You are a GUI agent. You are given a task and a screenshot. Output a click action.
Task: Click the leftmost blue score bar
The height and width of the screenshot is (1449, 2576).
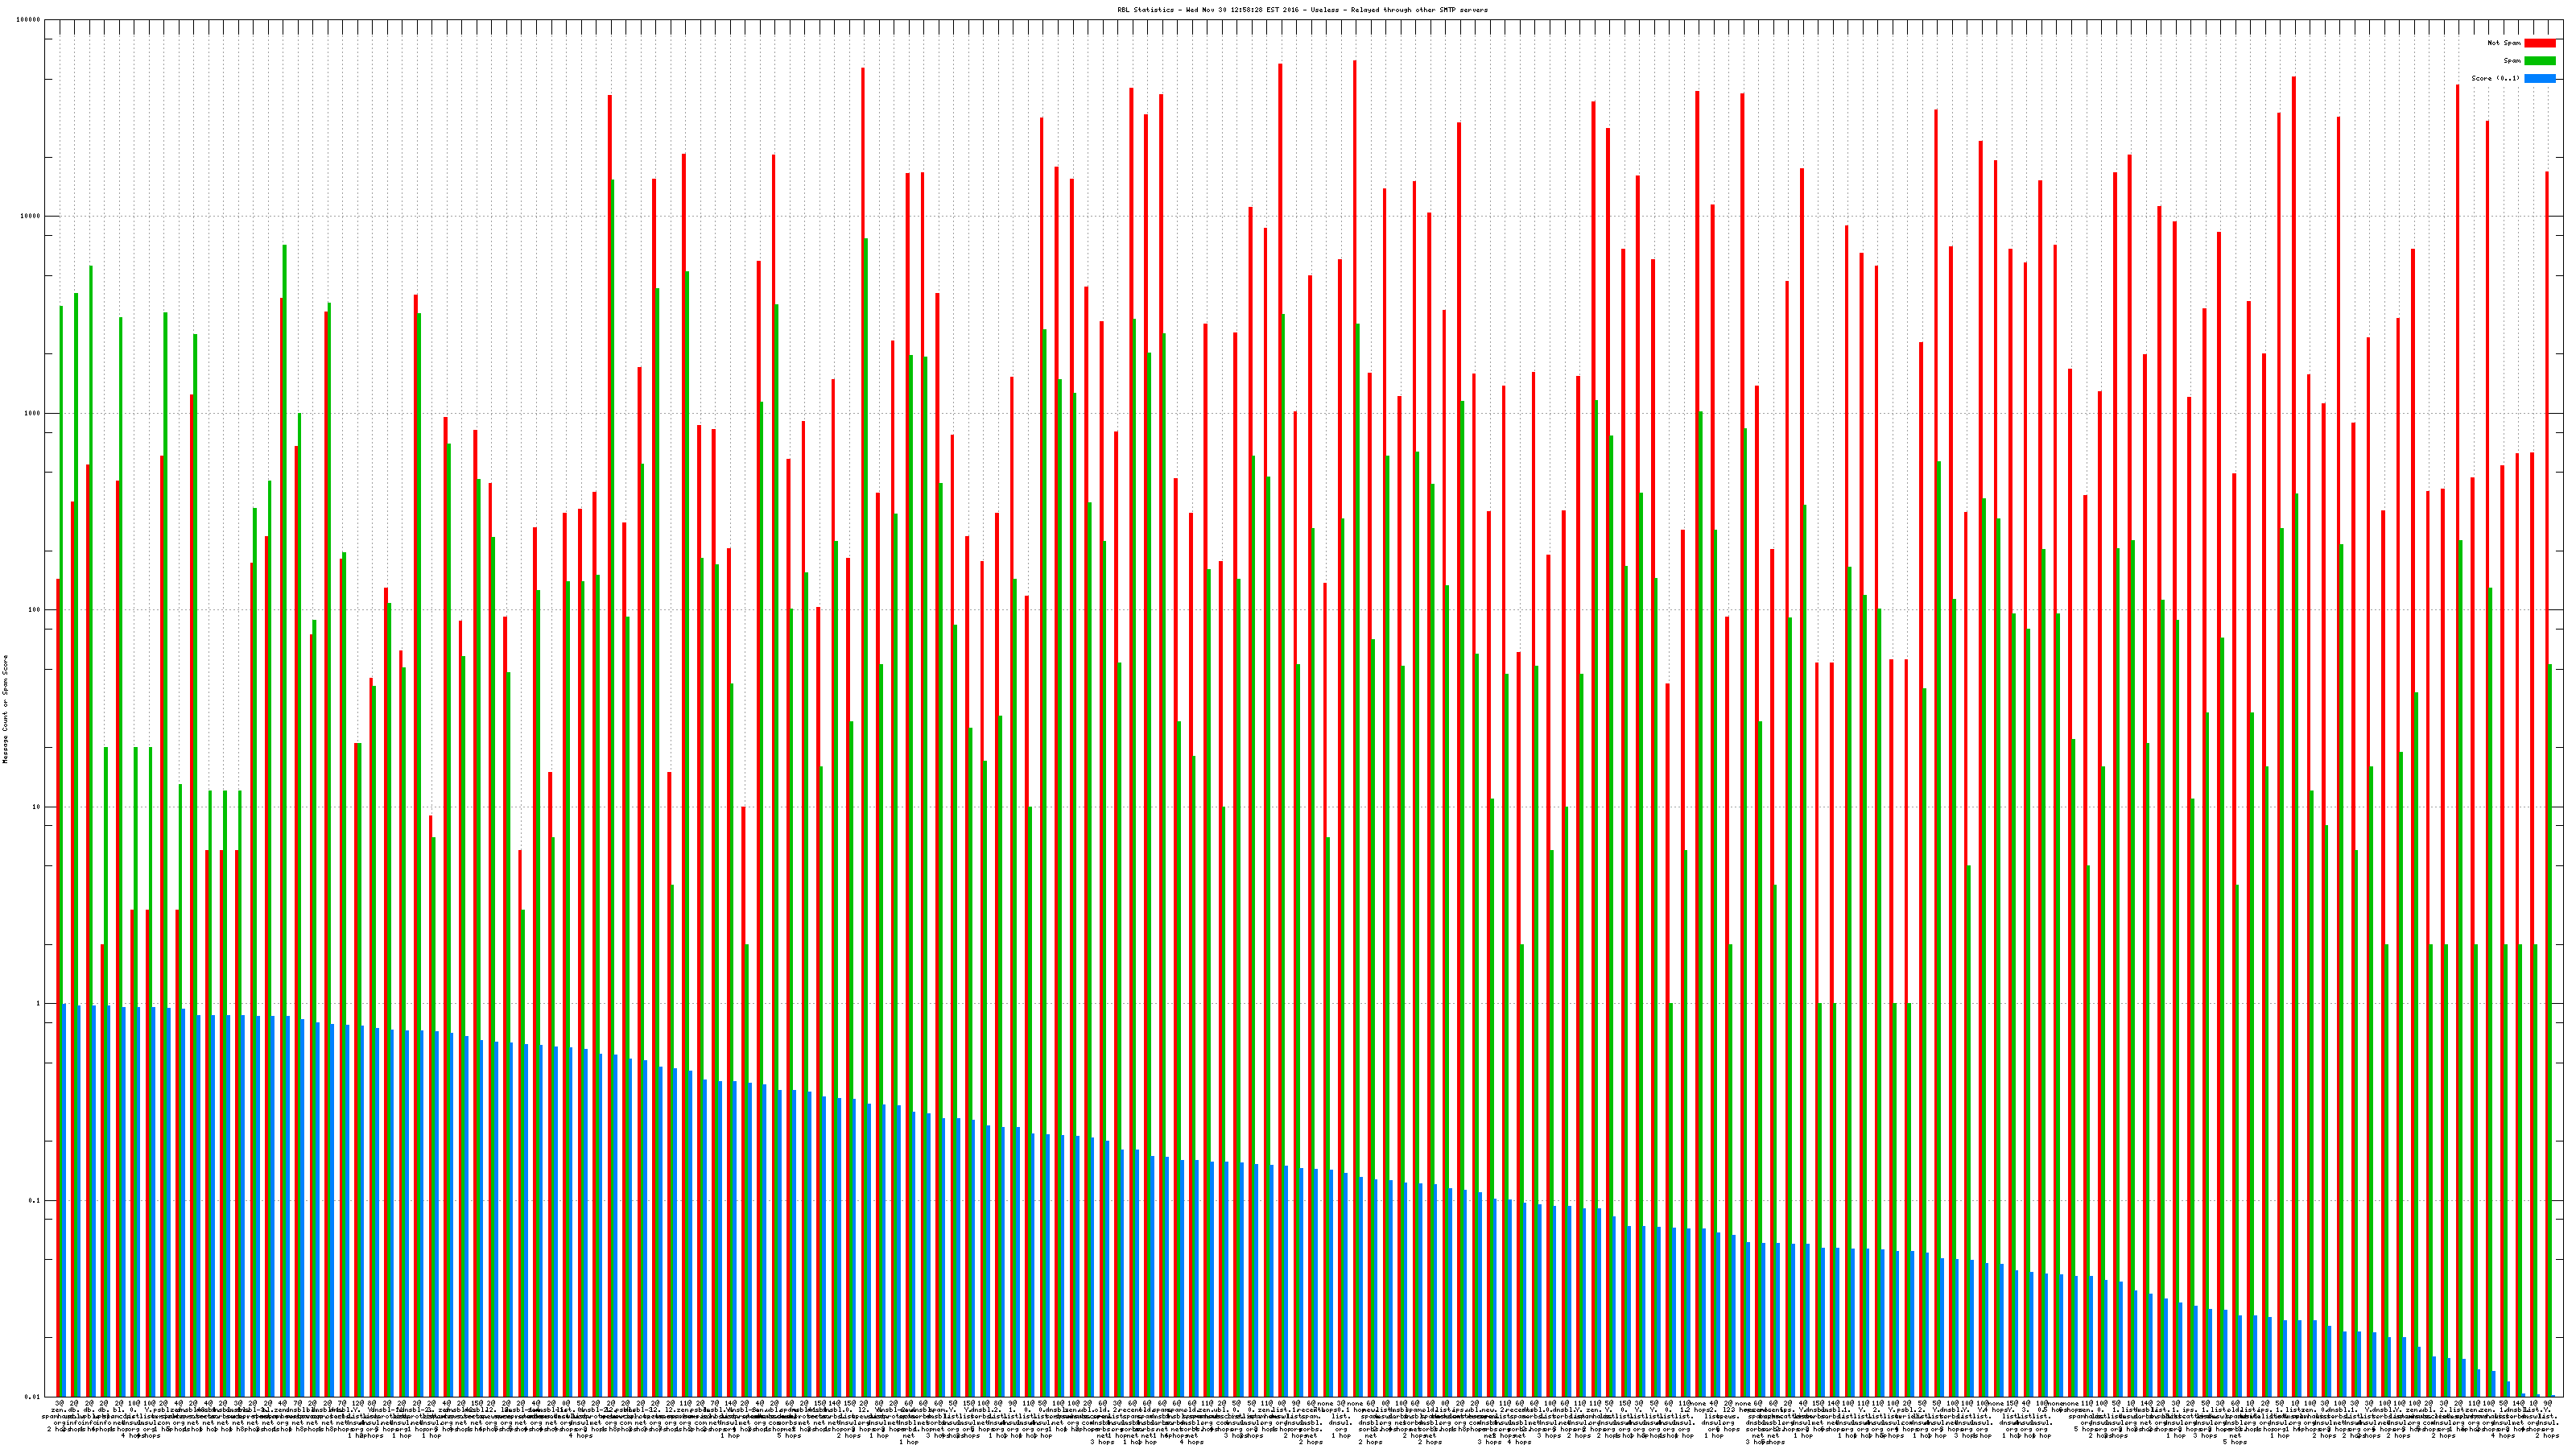(64, 1200)
